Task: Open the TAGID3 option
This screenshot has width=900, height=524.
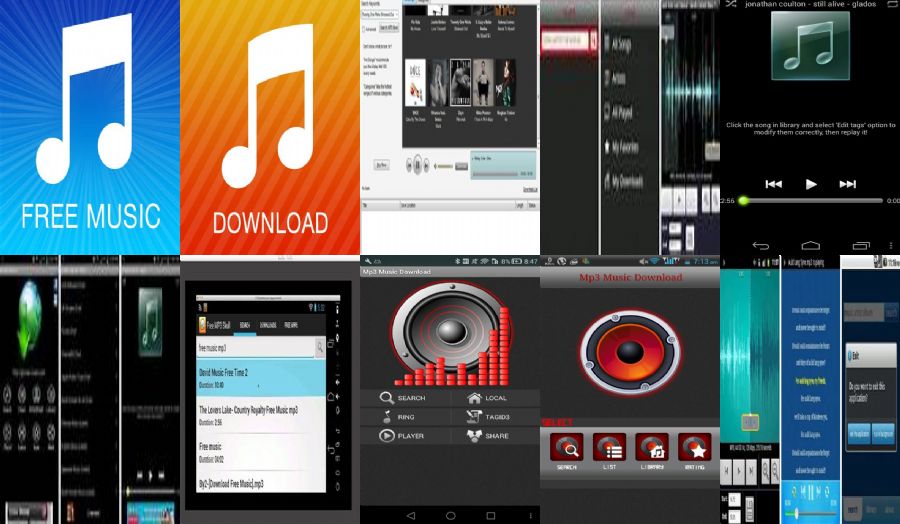Action: [x=474, y=416]
